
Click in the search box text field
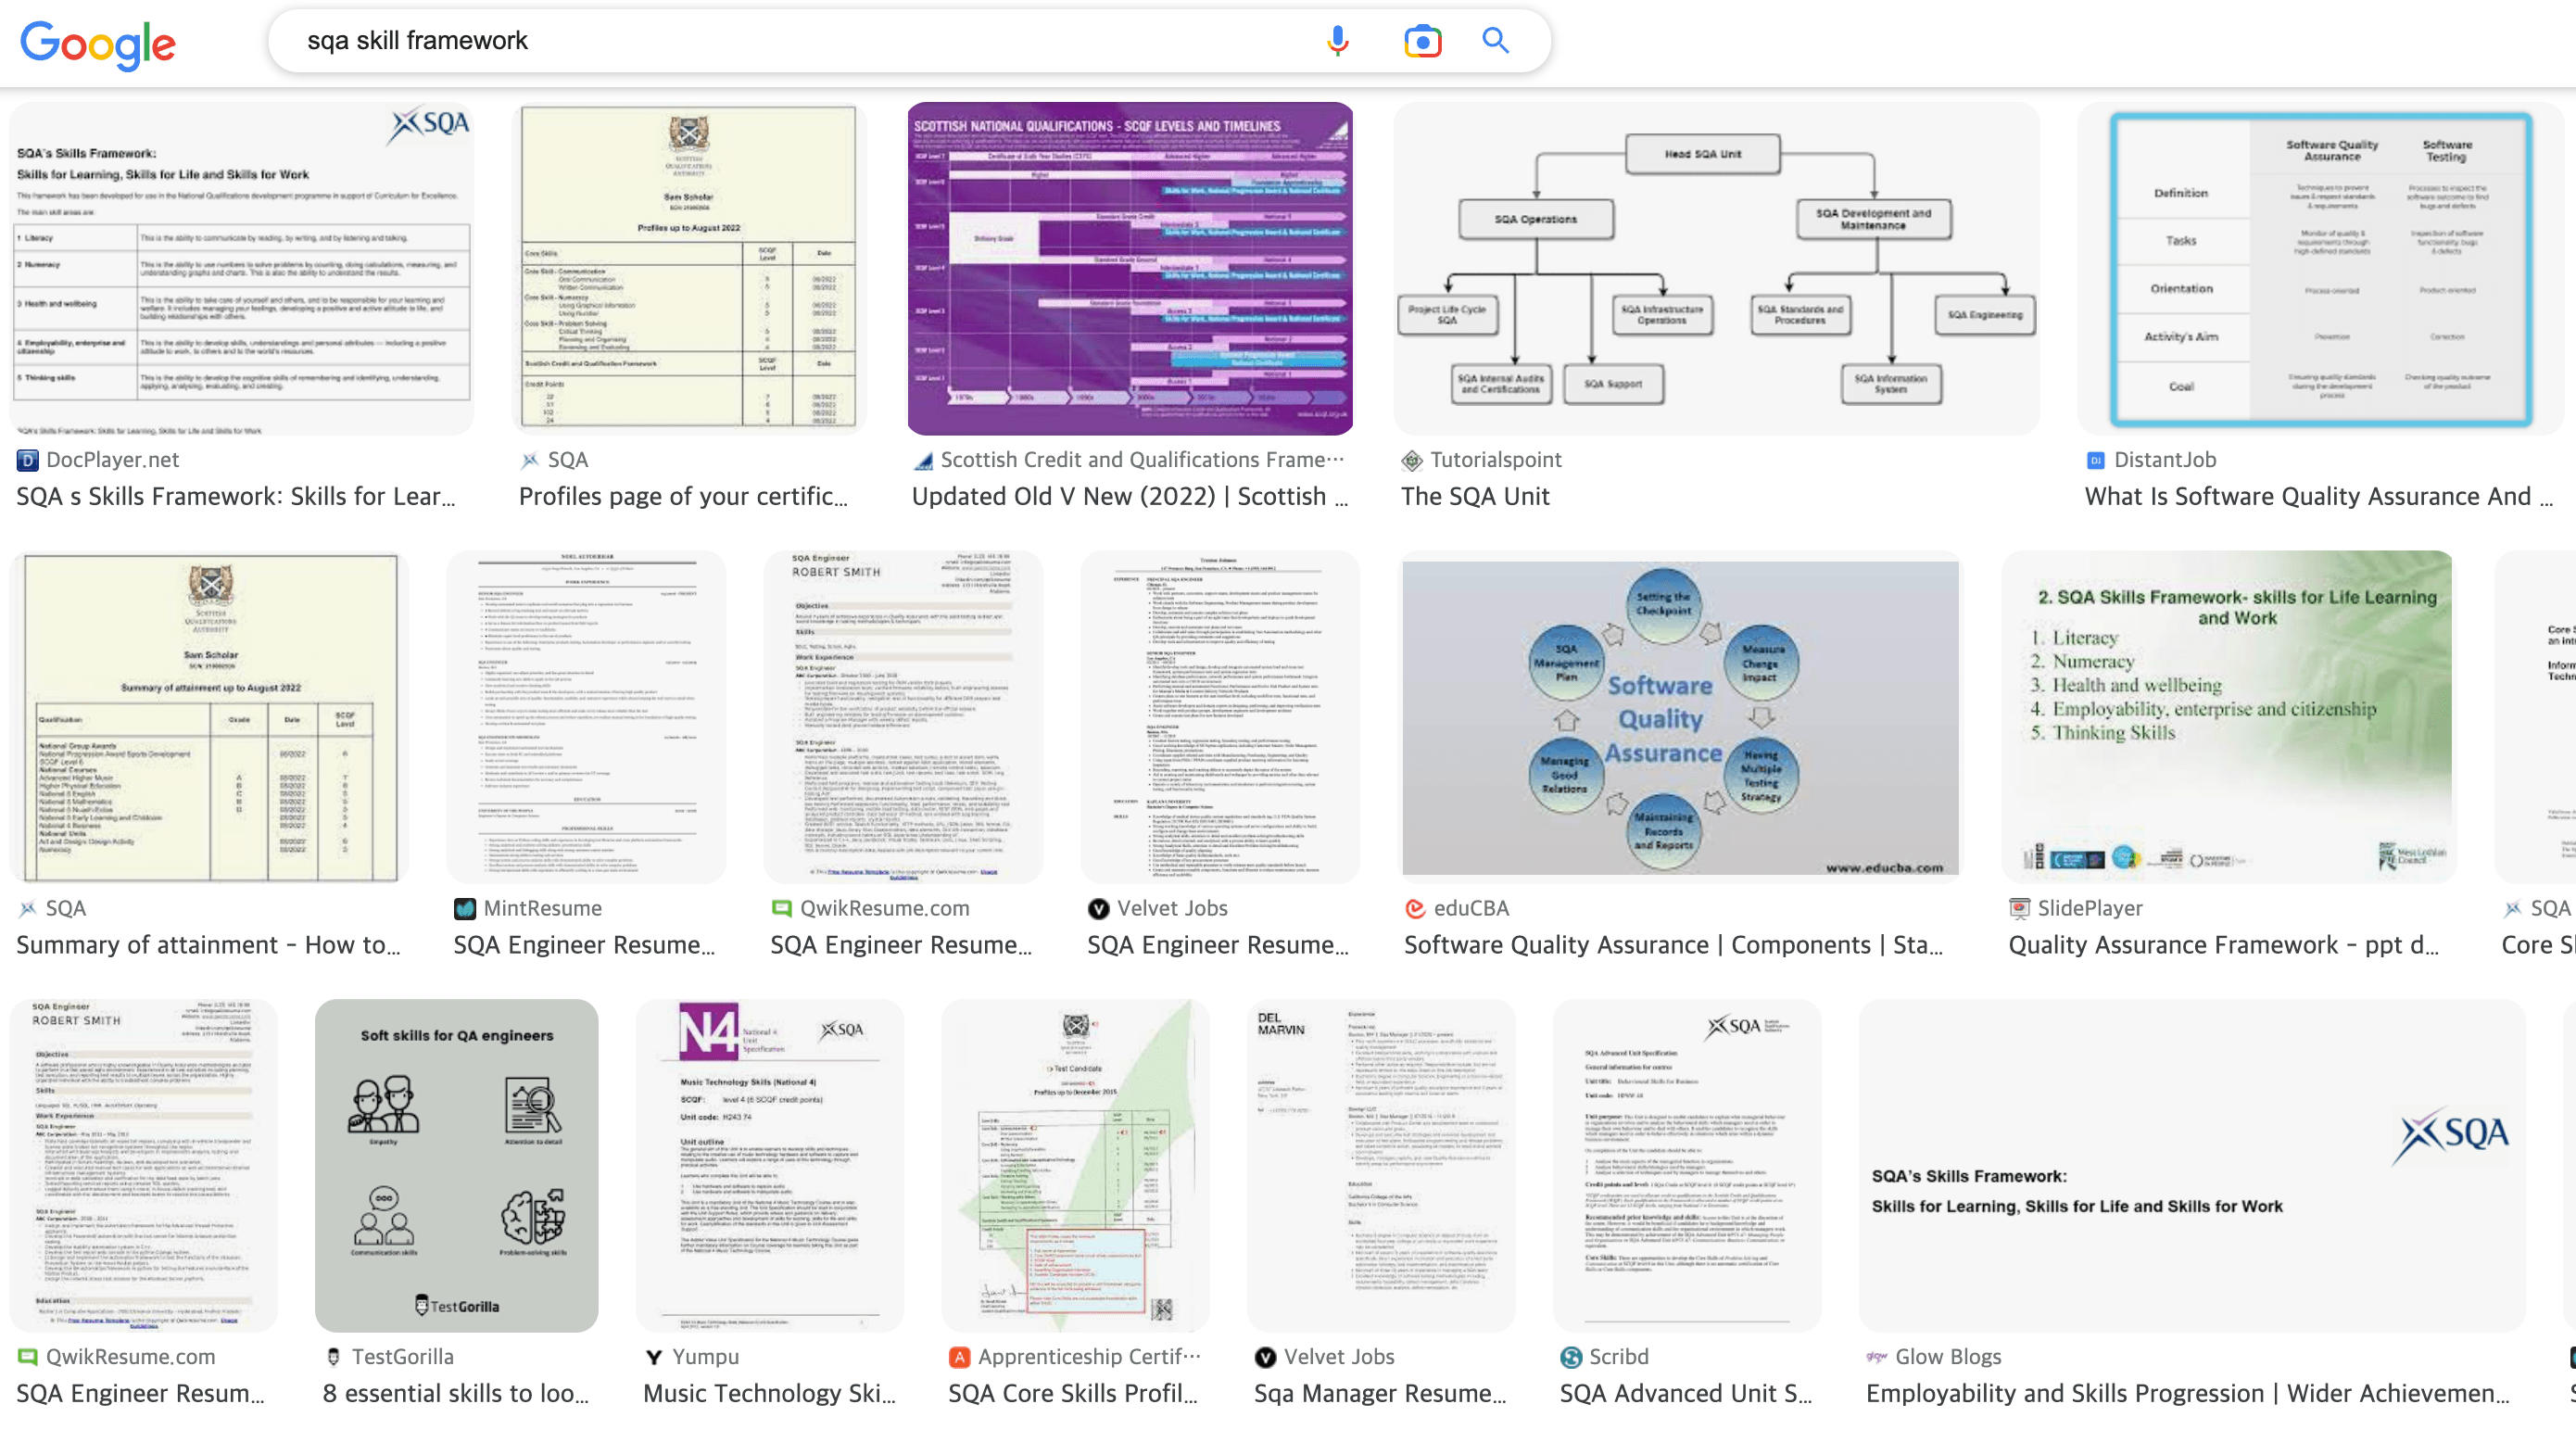[x=800, y=41]
